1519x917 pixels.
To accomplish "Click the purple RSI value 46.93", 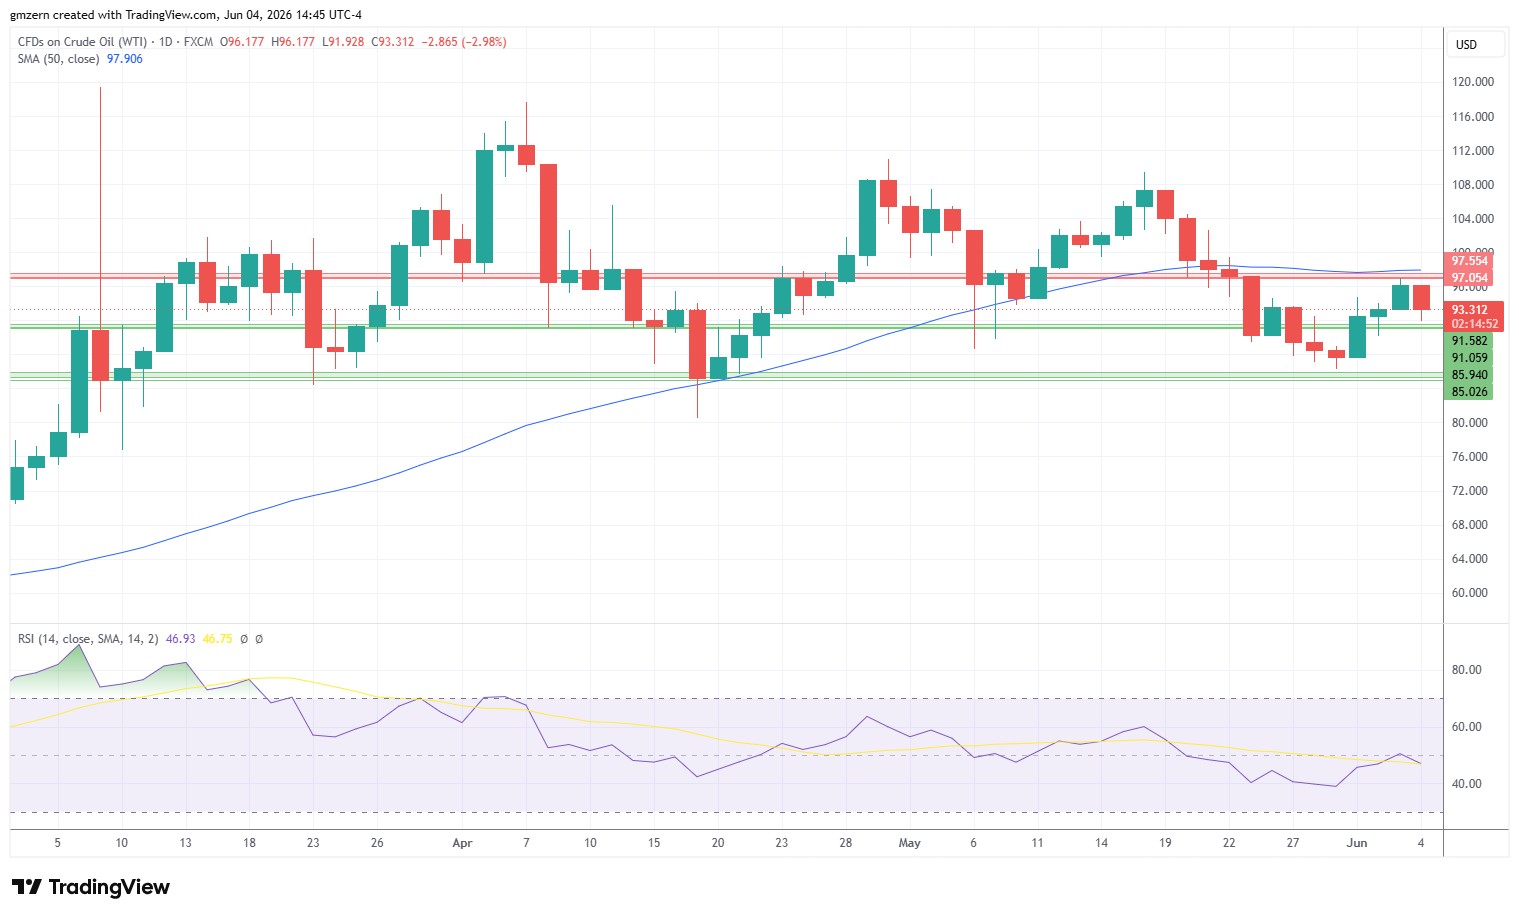I will pyautogui.click(x=181, y=639).
